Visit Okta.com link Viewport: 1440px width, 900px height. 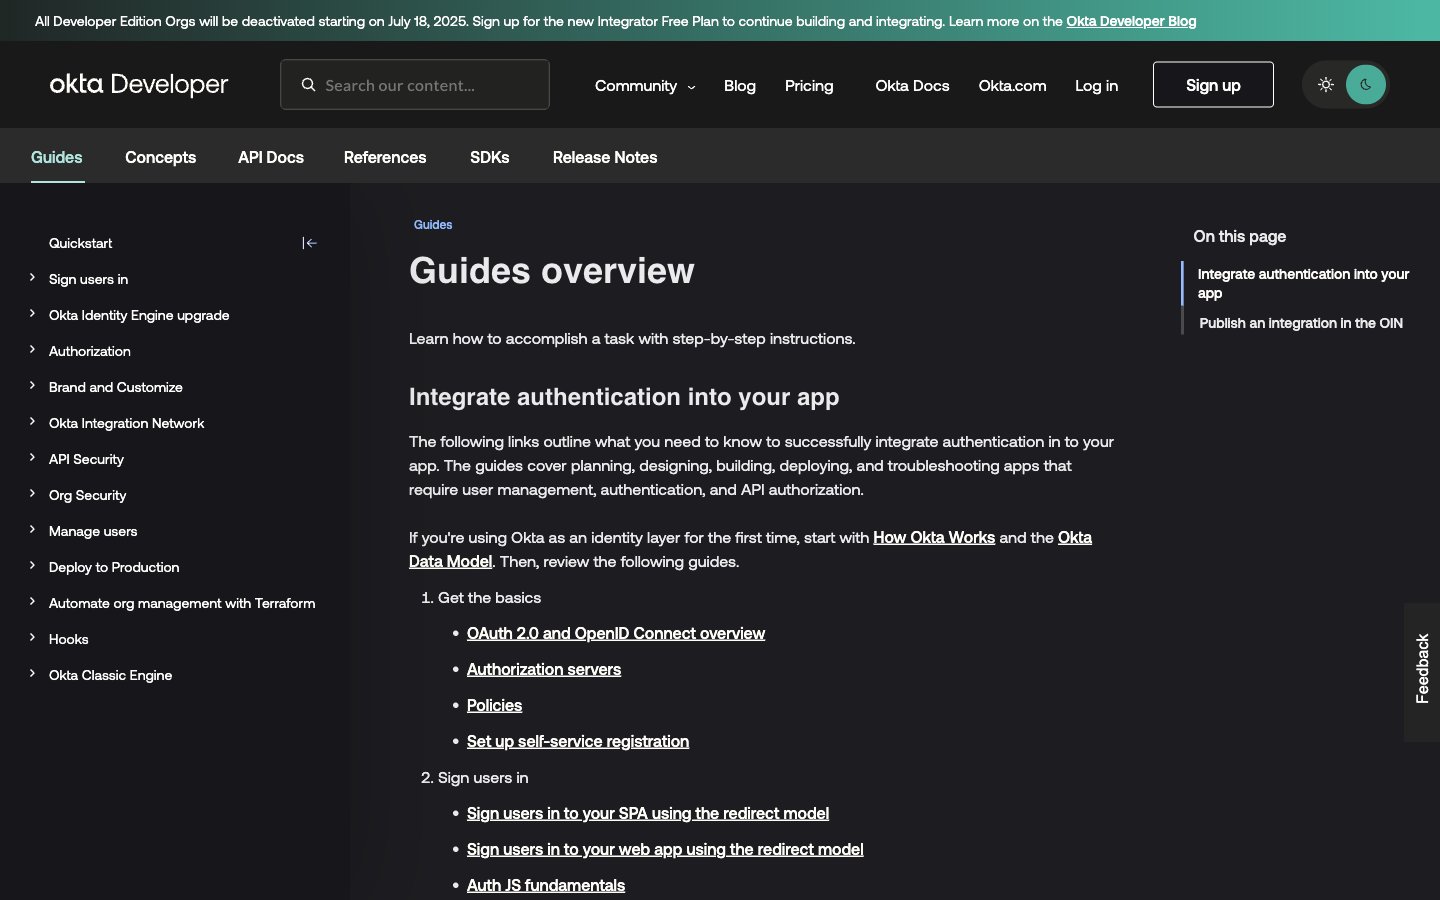[x=1012, y=86]
